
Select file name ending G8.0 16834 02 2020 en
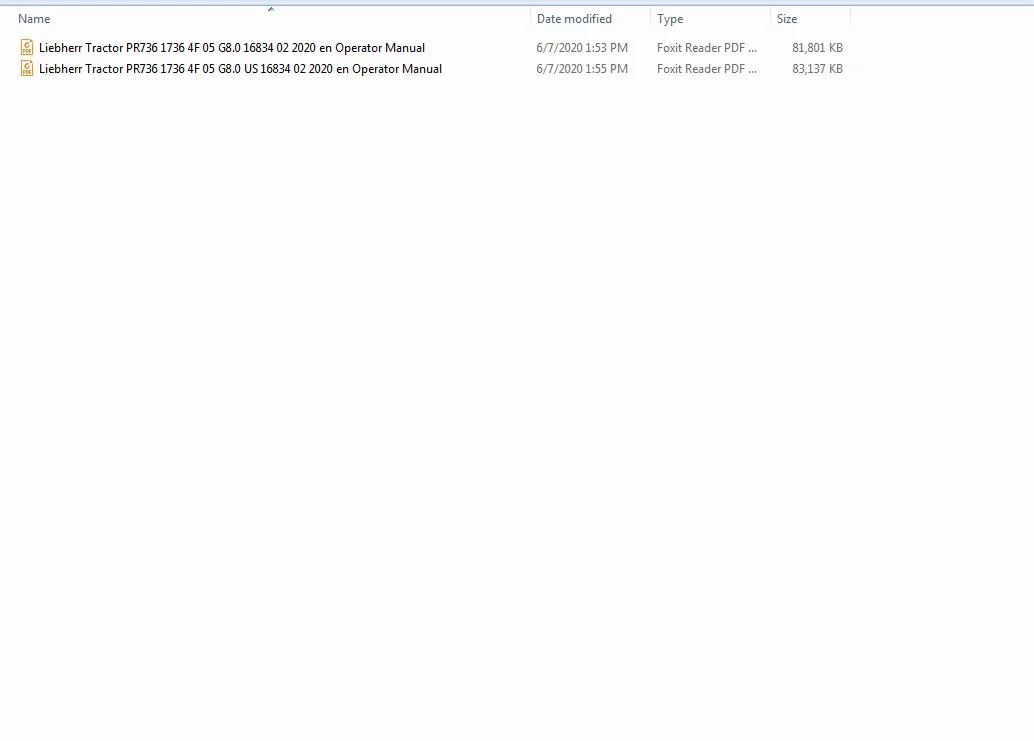pos(231,47)
